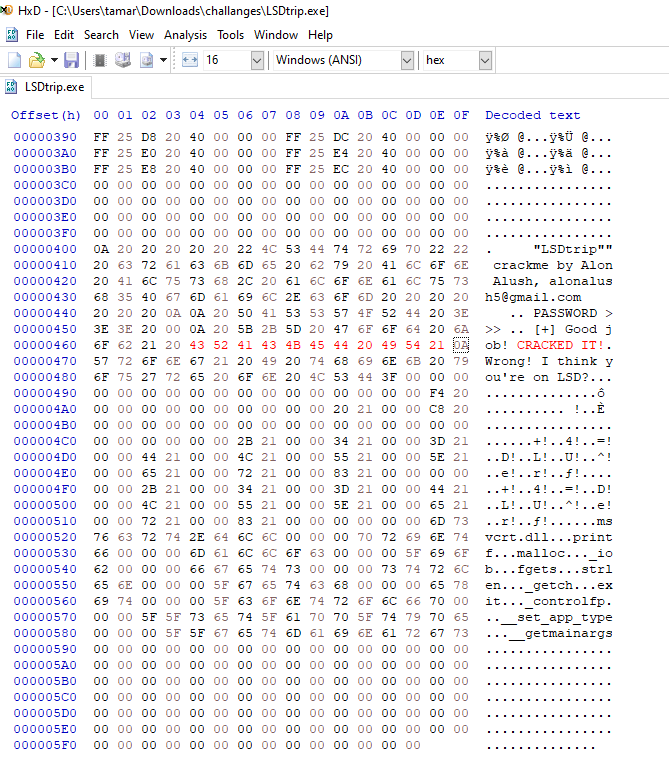The height and width of the screenshot is (779, 669).
Task: Click the boxed 0A byte in row 00000460
Action: [x=461, y=345]
